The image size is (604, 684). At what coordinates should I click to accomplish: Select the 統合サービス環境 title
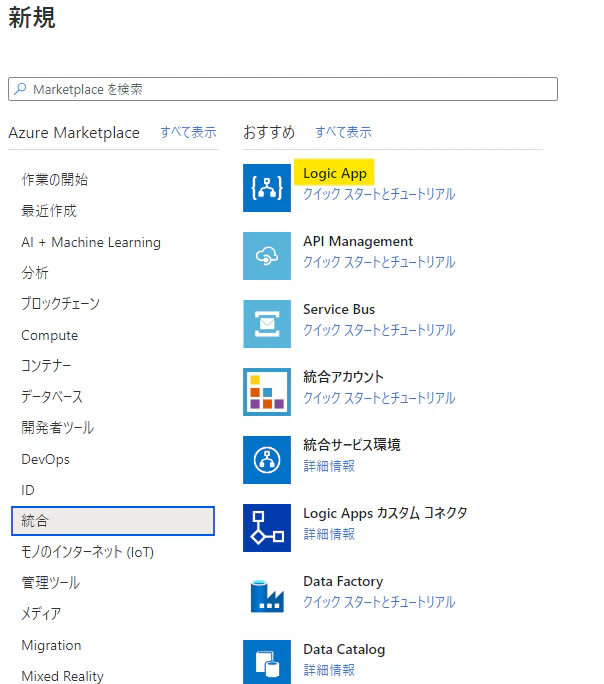(x=351, y=445)
